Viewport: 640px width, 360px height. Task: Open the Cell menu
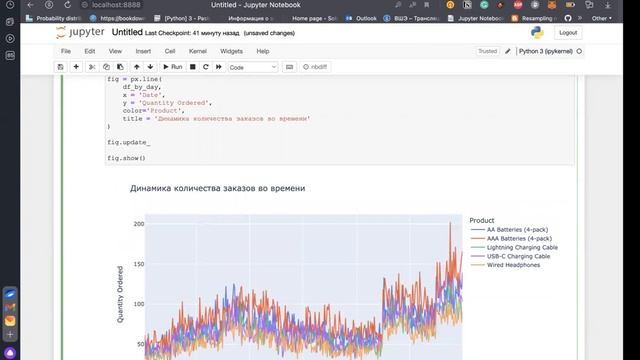point(170,51)
